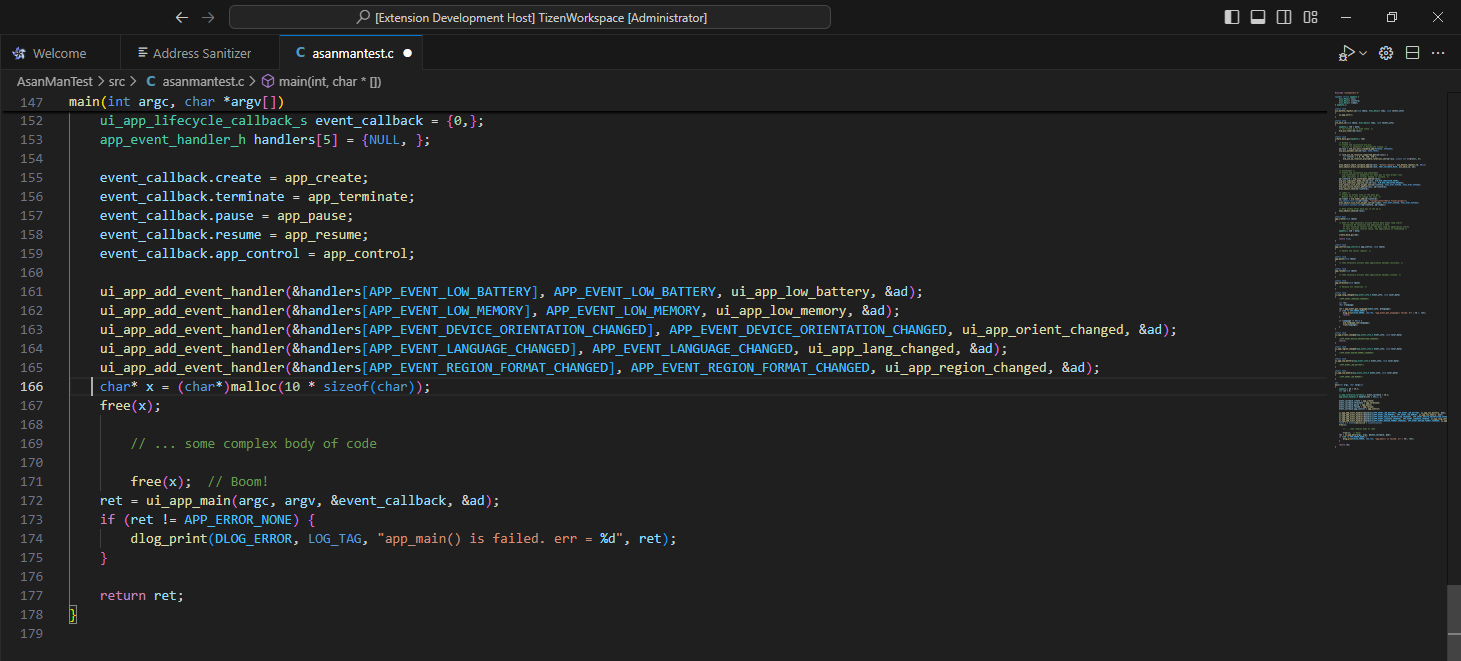Switch to the Address Sanitizer tab

tap(201, 53)
